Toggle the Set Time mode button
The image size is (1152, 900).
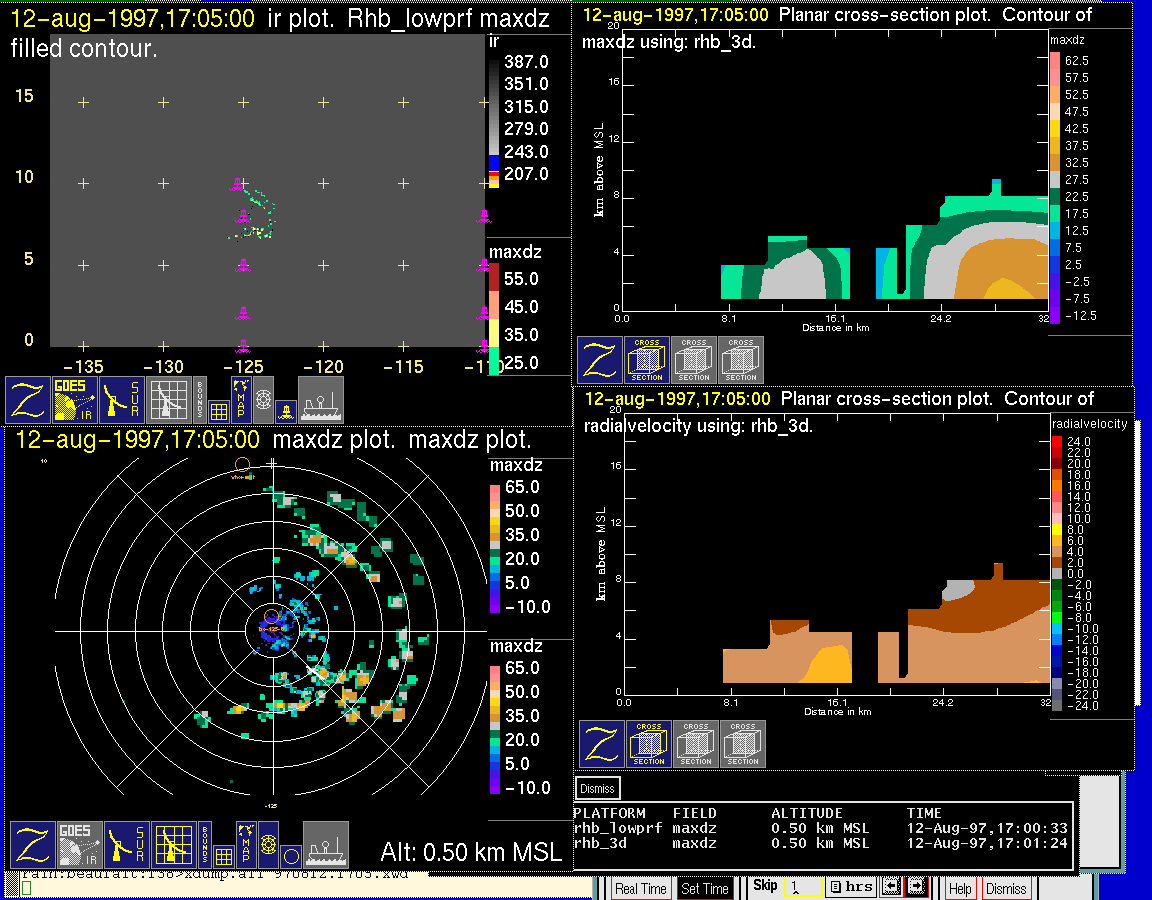[705, 889]
